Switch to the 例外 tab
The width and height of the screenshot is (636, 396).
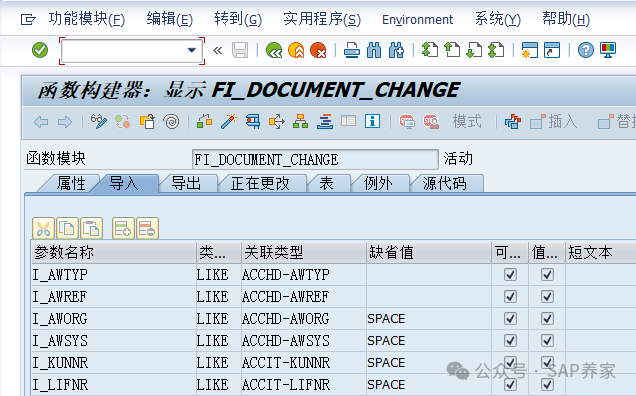tap(378, 183)
